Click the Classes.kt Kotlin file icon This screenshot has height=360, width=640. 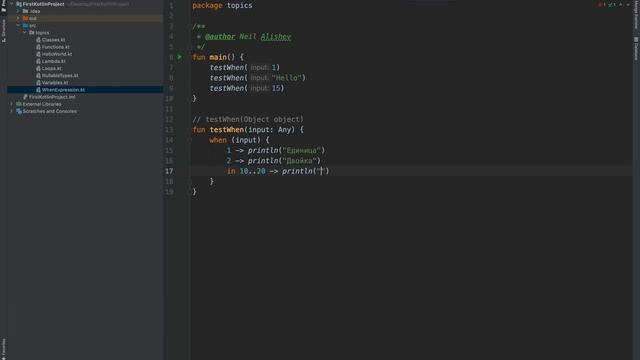tap(38, 40)
